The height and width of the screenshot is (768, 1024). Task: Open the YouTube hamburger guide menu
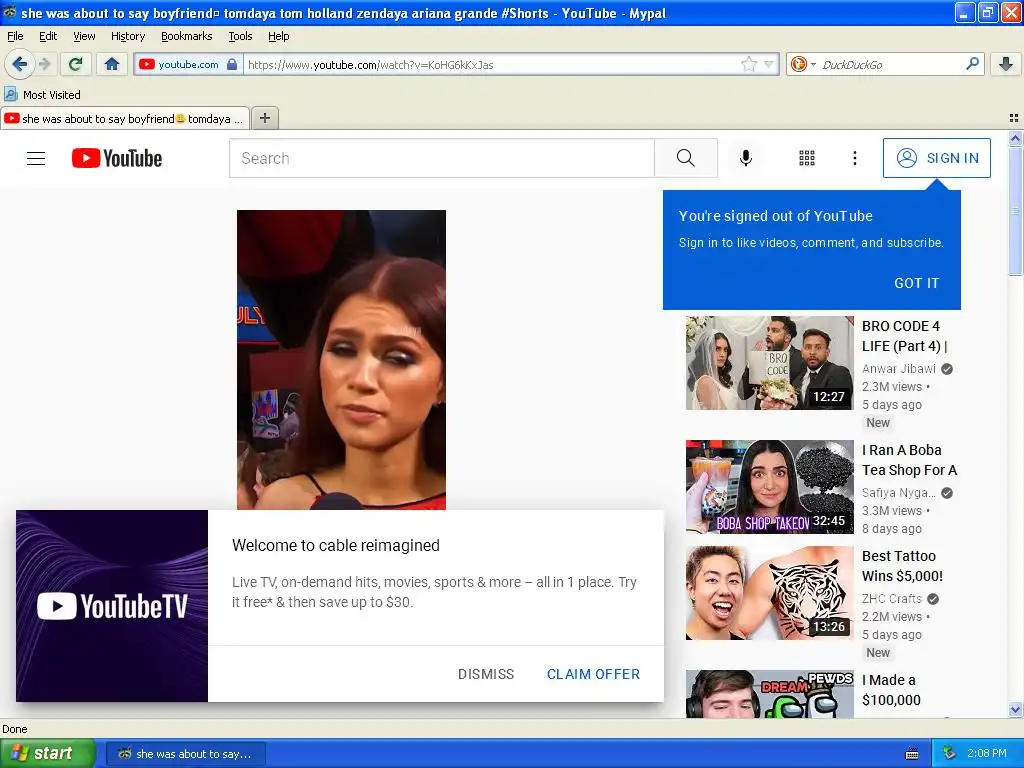click(x=36, y=158)
